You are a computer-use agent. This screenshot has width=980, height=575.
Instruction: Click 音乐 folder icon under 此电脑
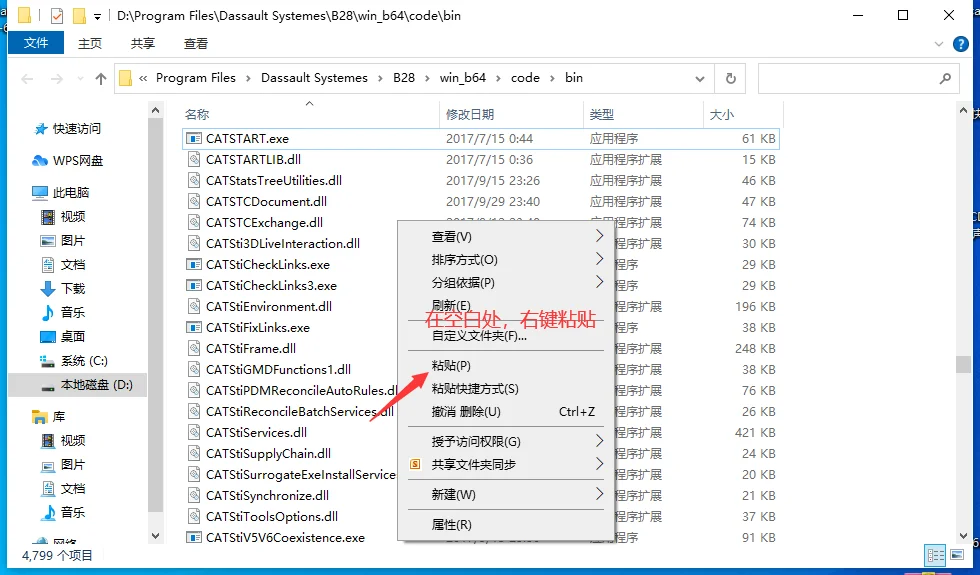48,312
